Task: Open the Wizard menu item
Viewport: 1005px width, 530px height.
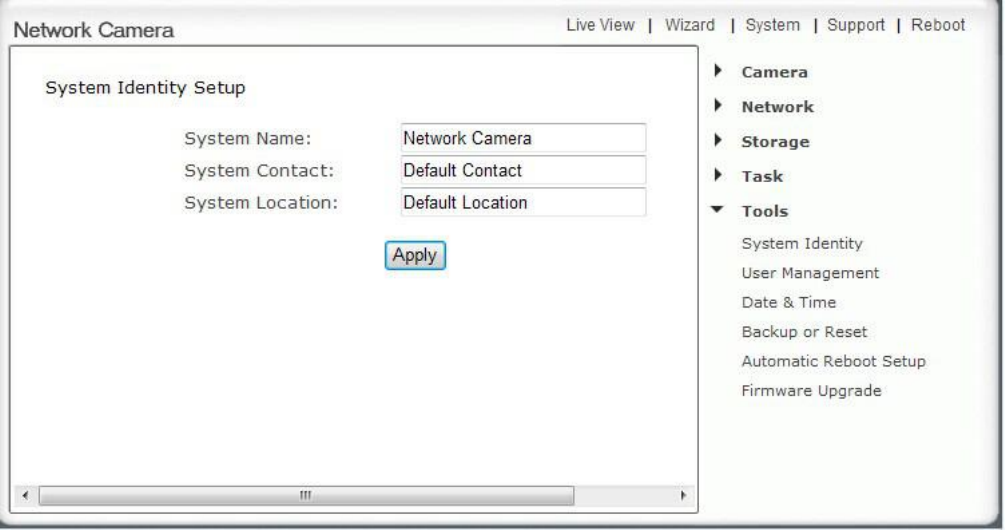Action: pos(690,25)
